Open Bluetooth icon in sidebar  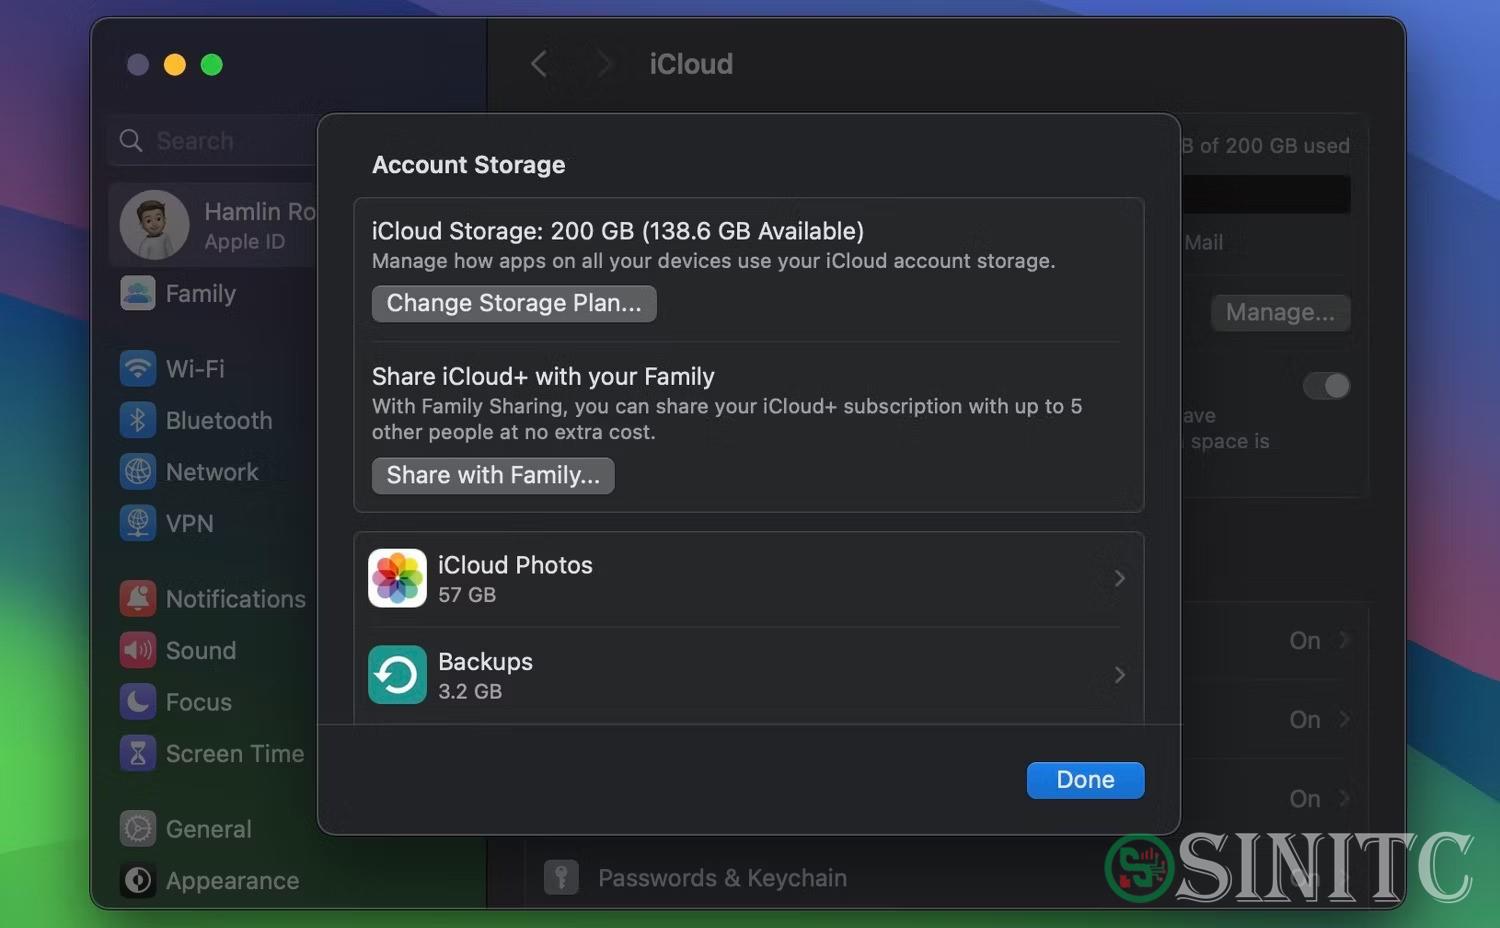tap(138, 420)
